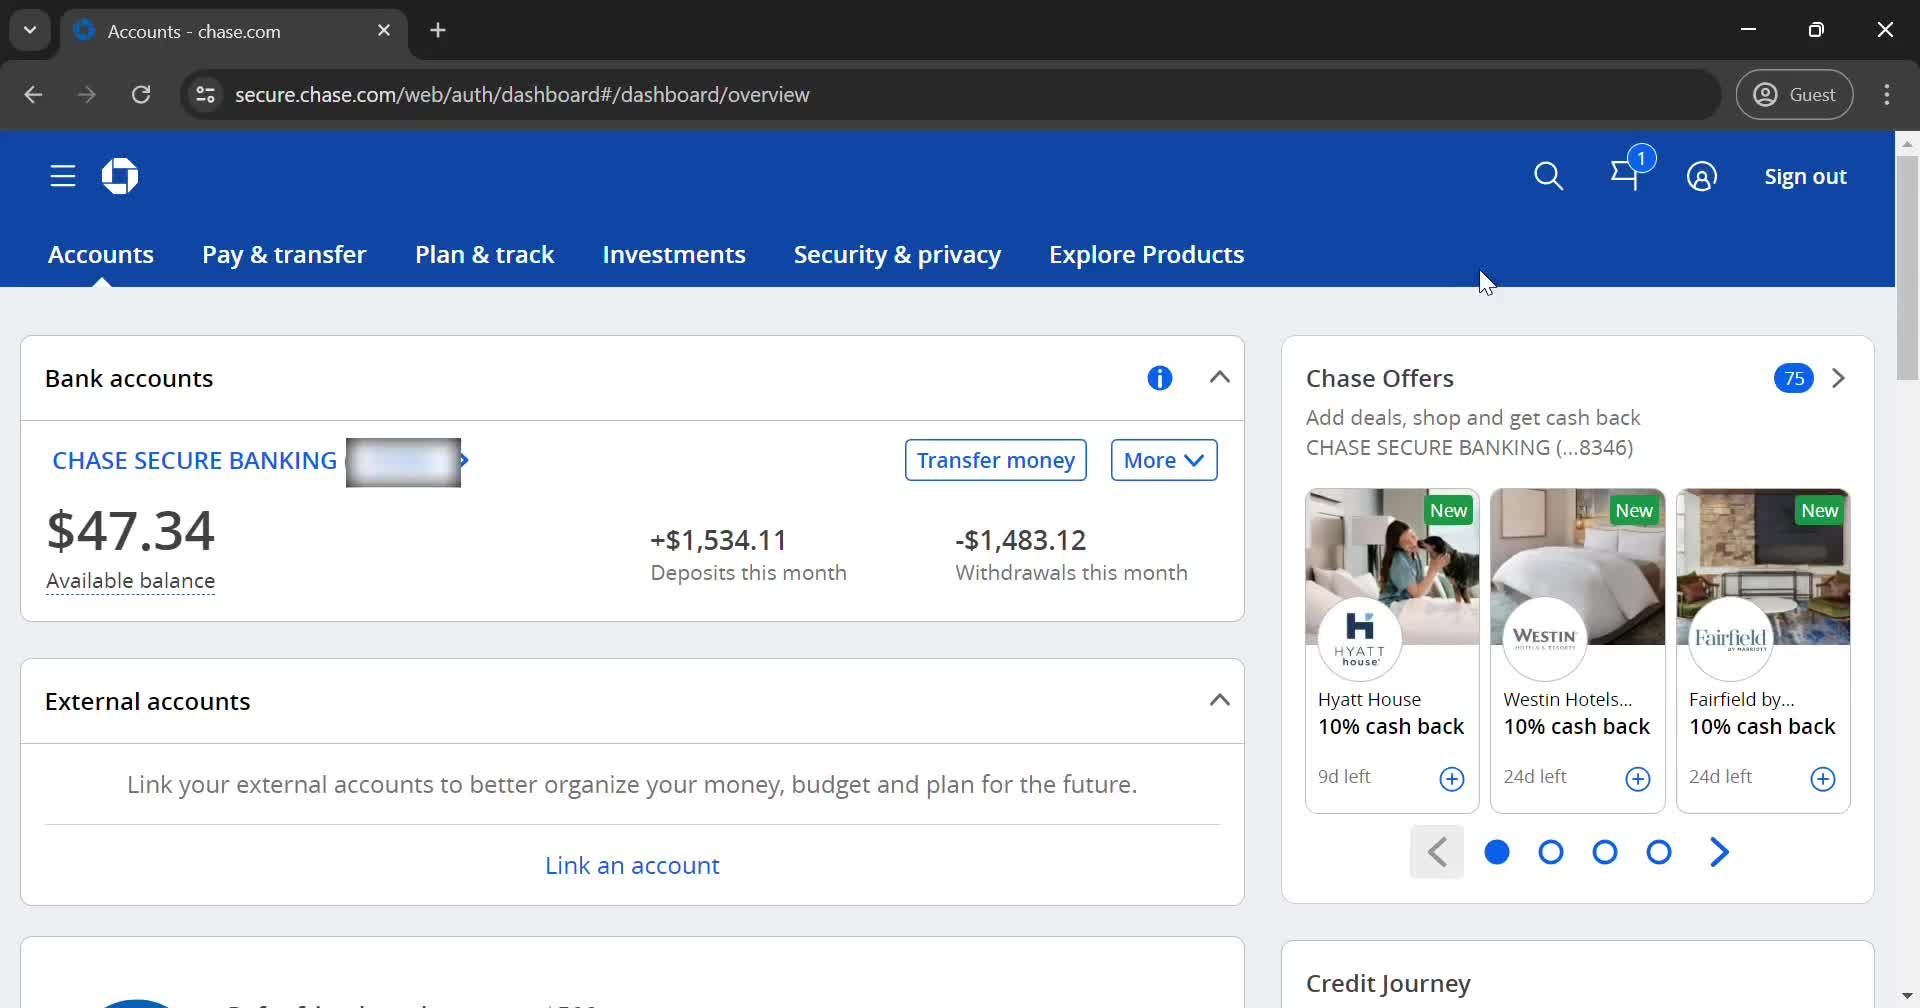The image size is (1920, 1008).
Task: Add the Westin Hotels offer with plus icon
Action: (x=1638, y=779)
